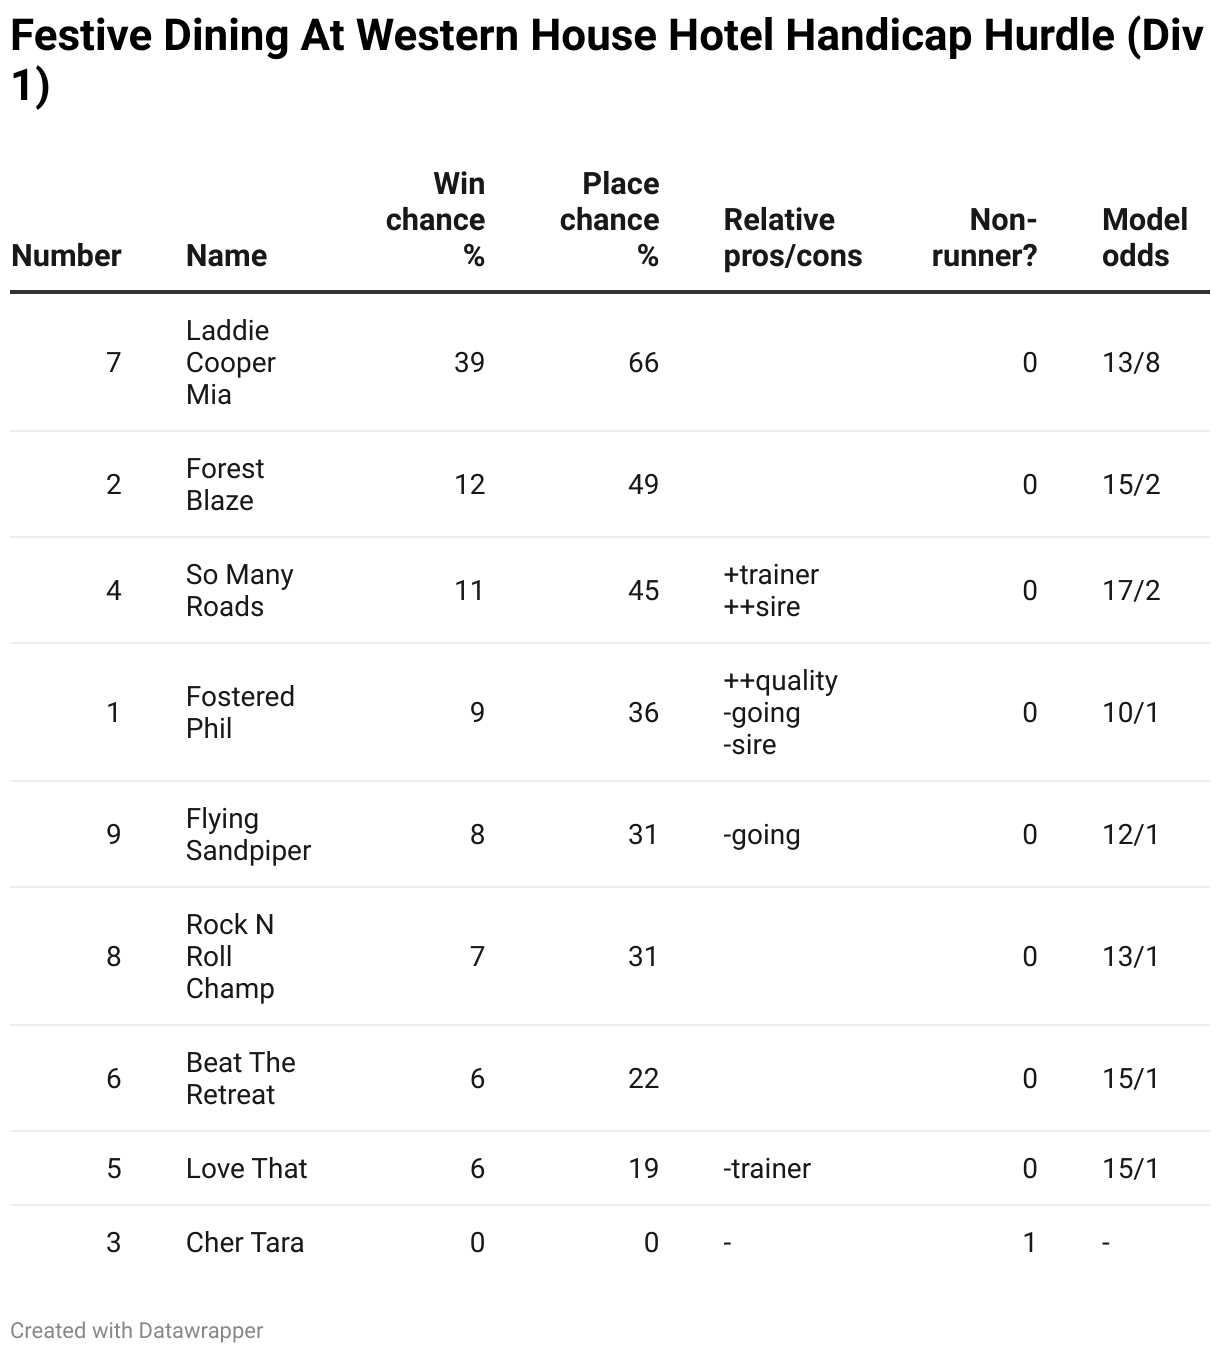The image size is (1220, 1354).
Task: Click the ++quality pros text
Action: [x=780, y=681]
